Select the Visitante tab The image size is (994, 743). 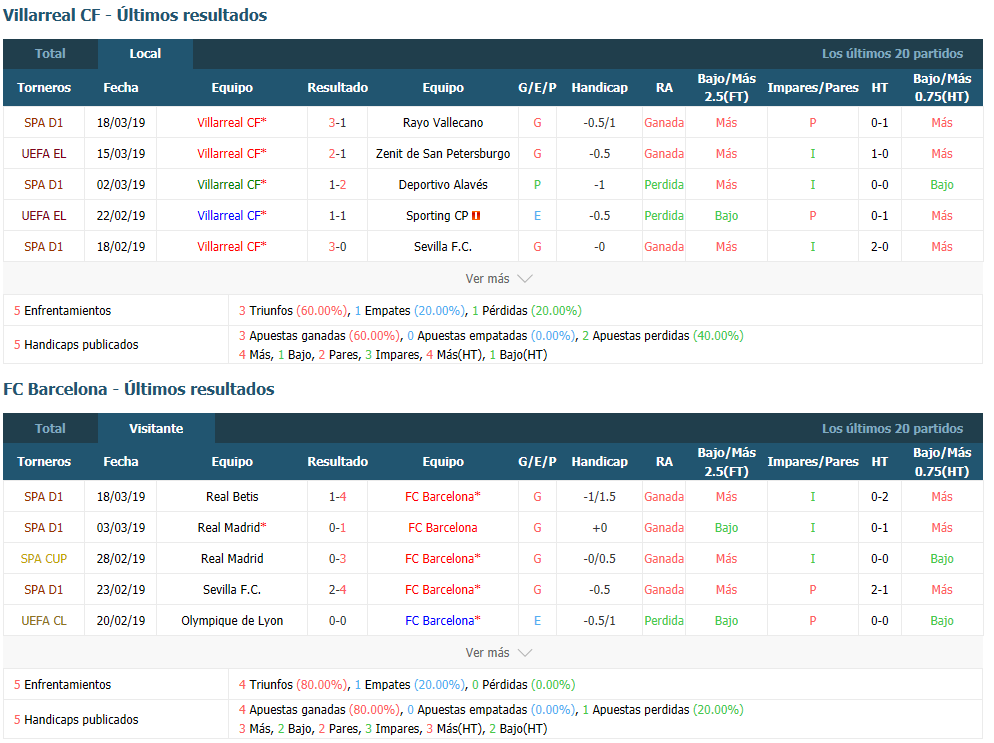[x=156, y=429]
